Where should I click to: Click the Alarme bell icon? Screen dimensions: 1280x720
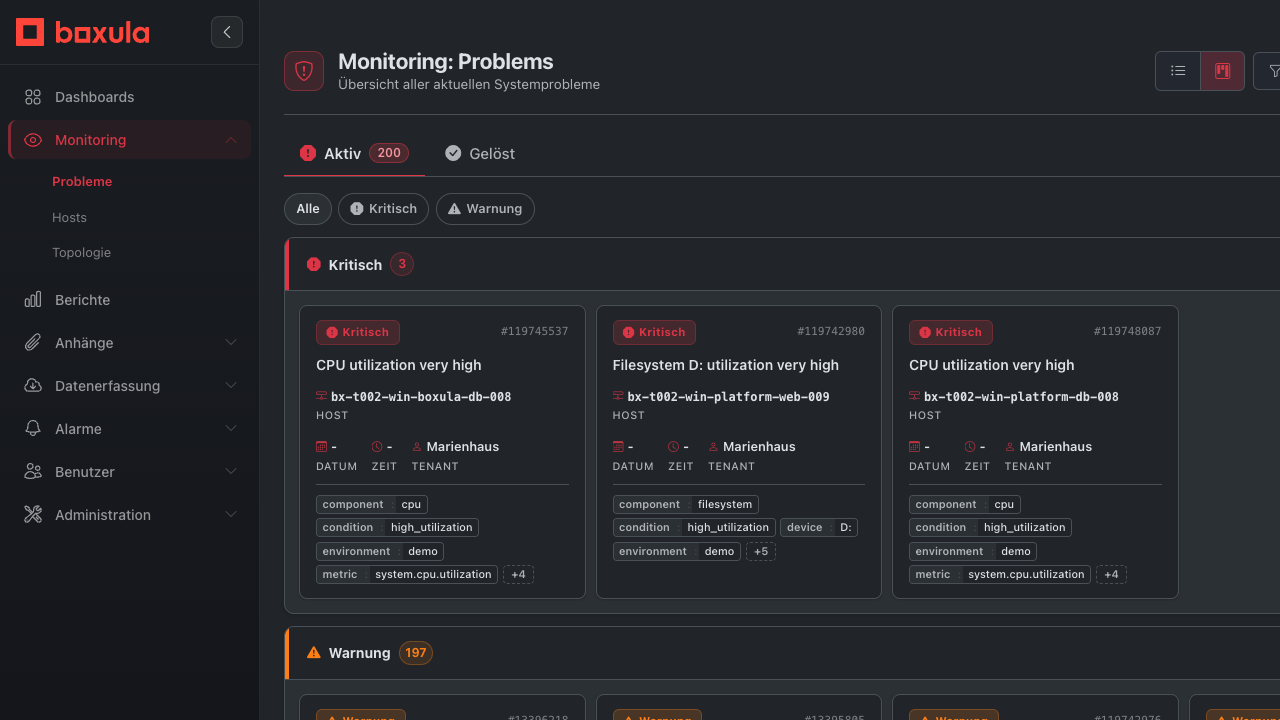pyautogui.click(x=33, y=429)
